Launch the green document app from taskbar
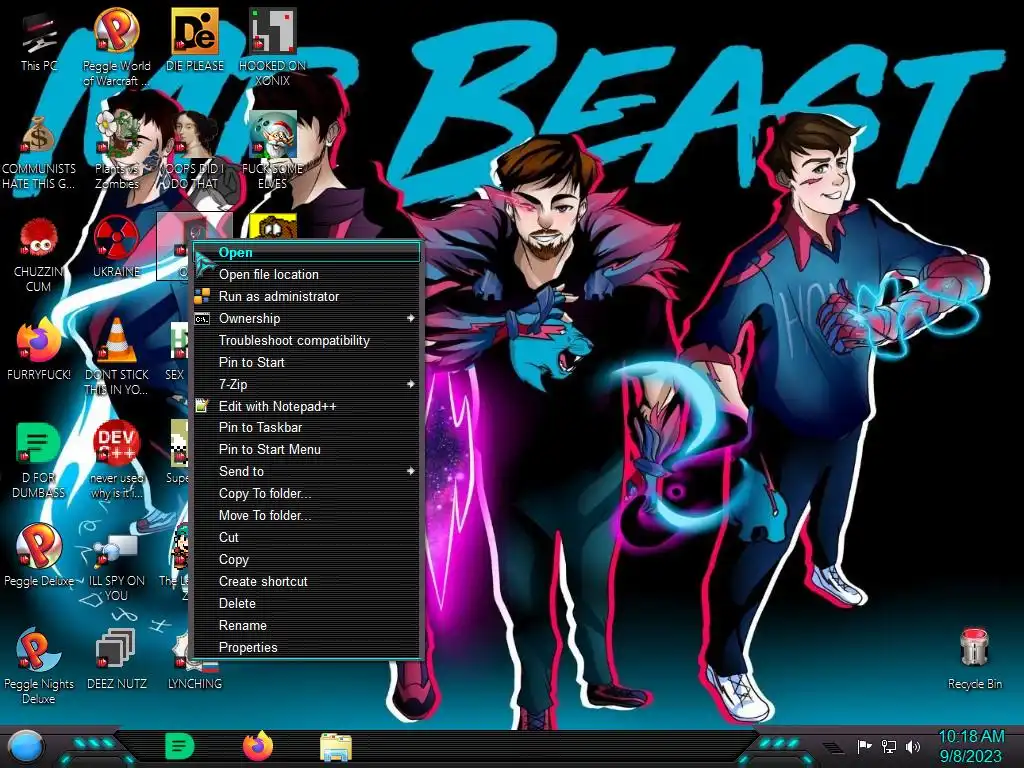Screen dimensions: 1024x768 [180, 746]
